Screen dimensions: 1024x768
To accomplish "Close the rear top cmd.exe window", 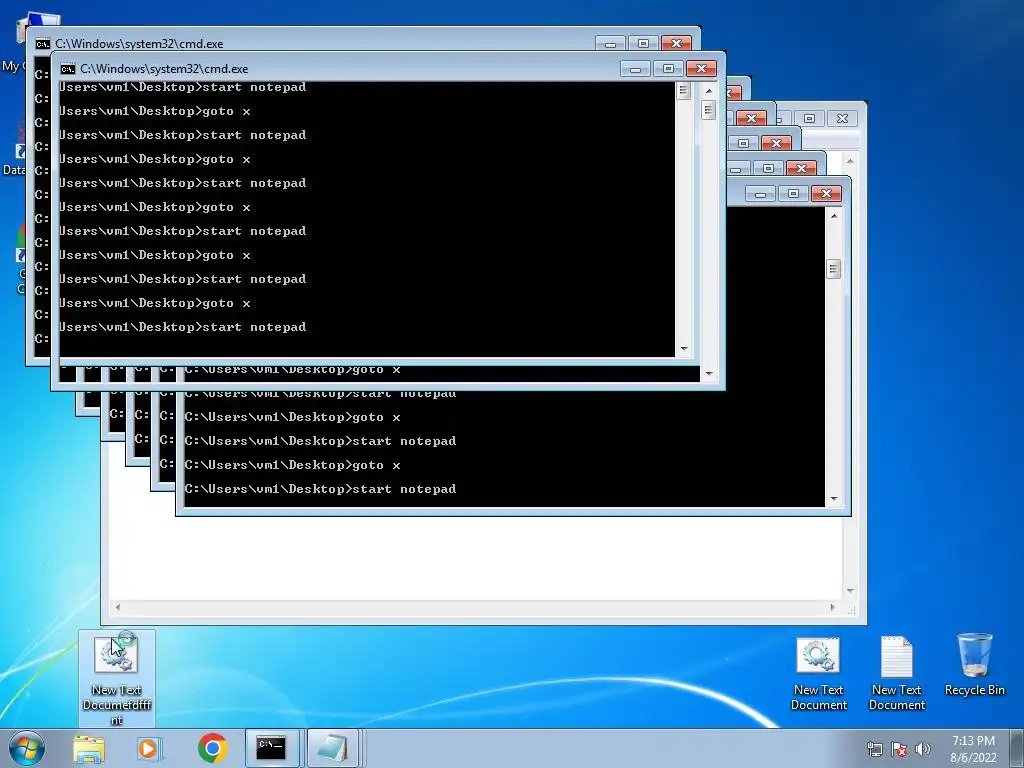I will (x=677, y=43).
